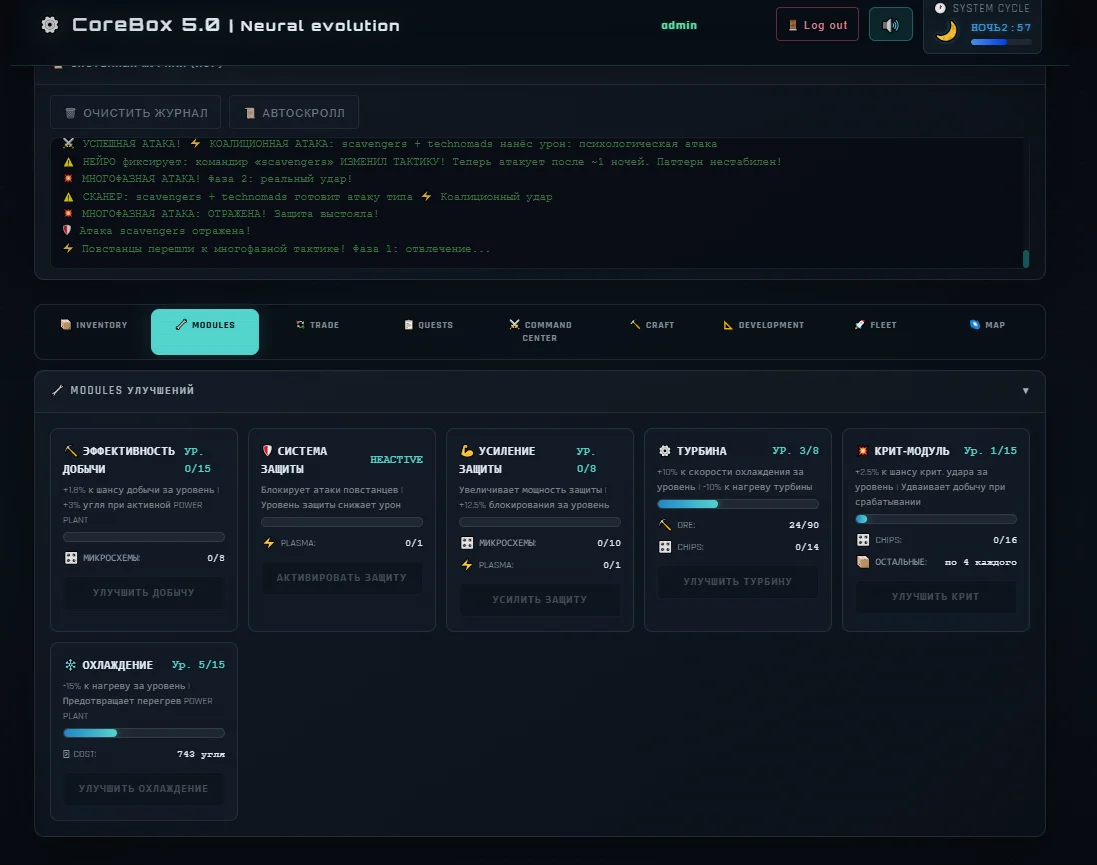Click the shield icon on Система защиты
This screenshot has width=1097, height=865.
pos(267,451)
